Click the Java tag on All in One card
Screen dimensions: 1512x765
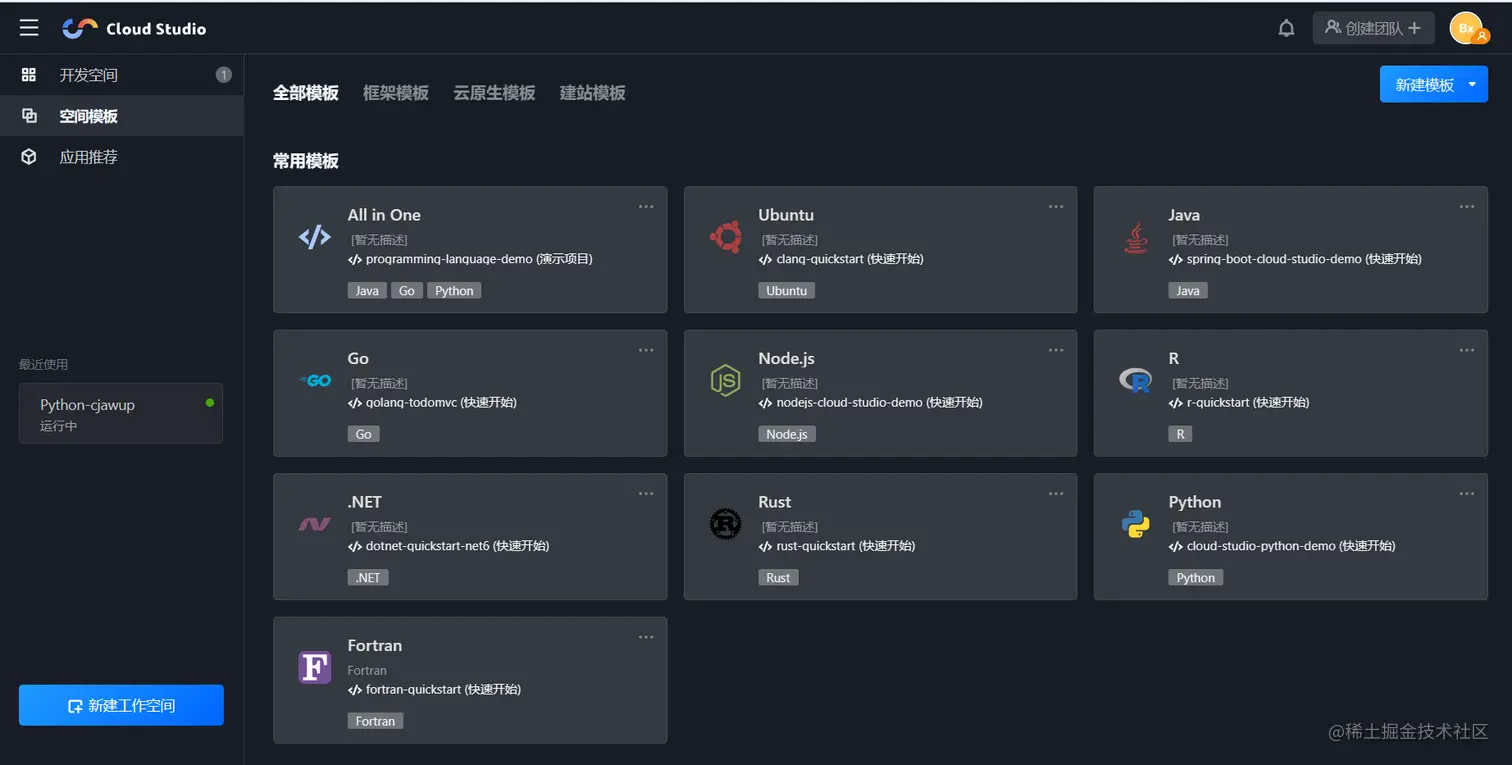(x=367, y=290)
